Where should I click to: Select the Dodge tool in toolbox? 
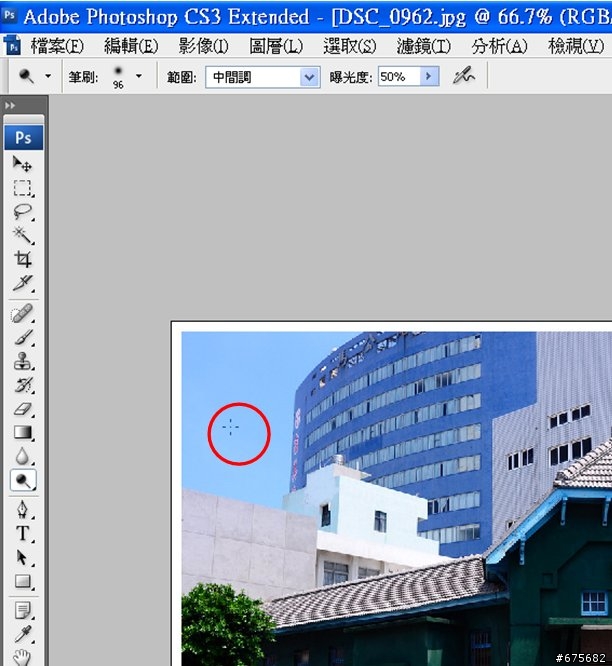point(23,480)
